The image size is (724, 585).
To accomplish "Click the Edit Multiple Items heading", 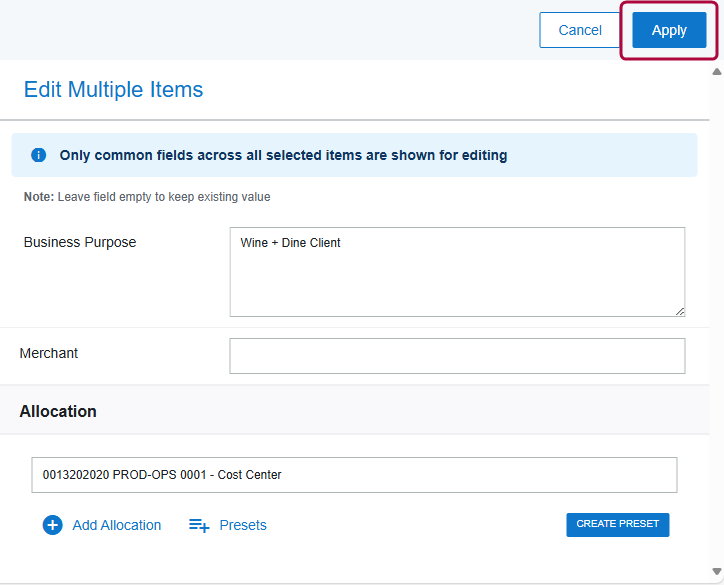I will tap(113, 90).
